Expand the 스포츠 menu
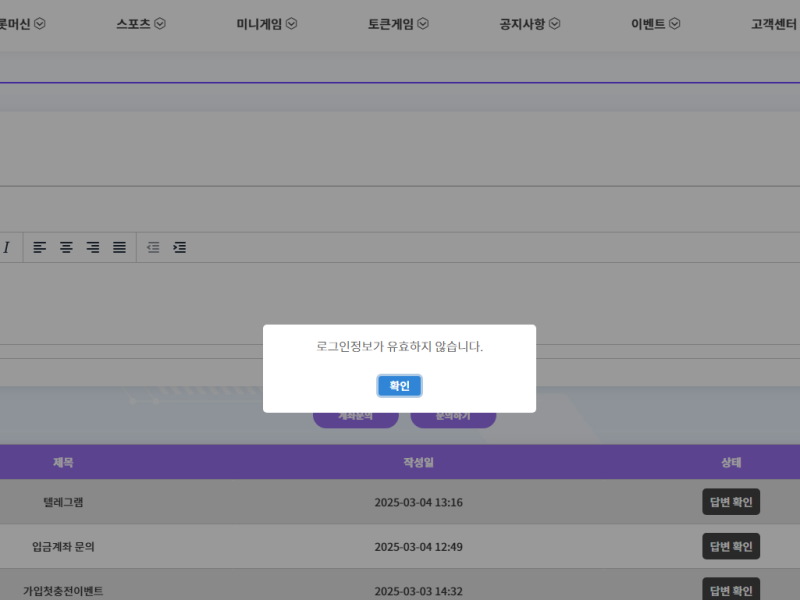 141,24
